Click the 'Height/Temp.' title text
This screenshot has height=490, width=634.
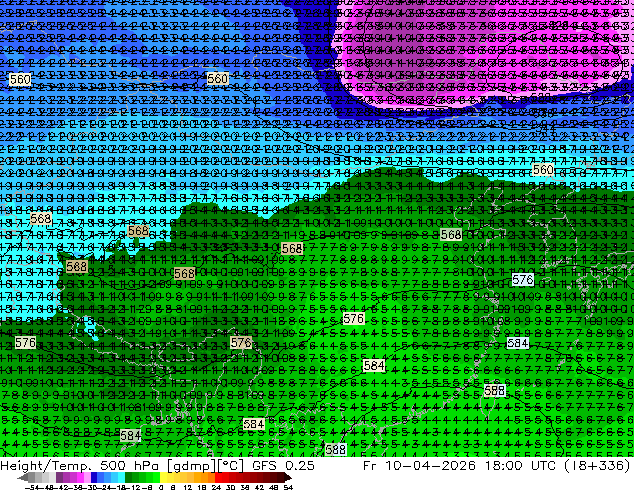pyautogui.click(x=46, y=465)
